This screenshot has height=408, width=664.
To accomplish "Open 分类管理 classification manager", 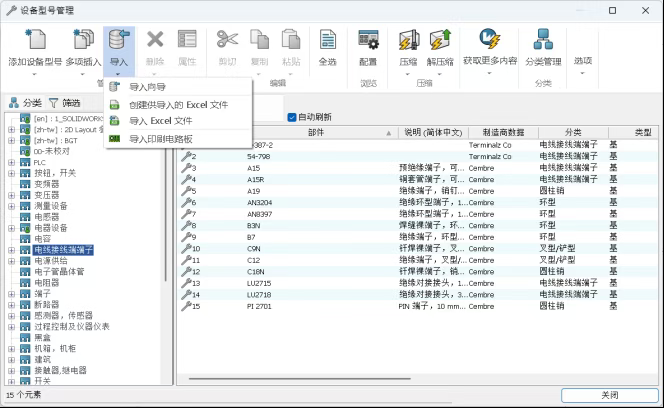I will [x=543, y=42].
